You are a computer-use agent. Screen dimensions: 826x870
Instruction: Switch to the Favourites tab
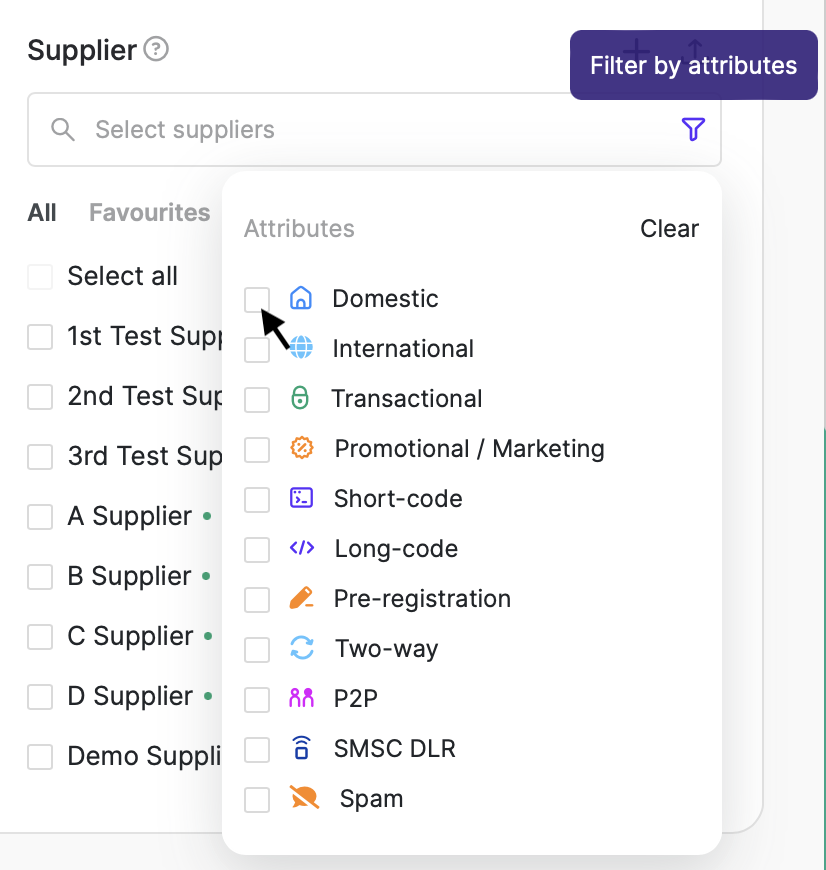click(149, 213)
